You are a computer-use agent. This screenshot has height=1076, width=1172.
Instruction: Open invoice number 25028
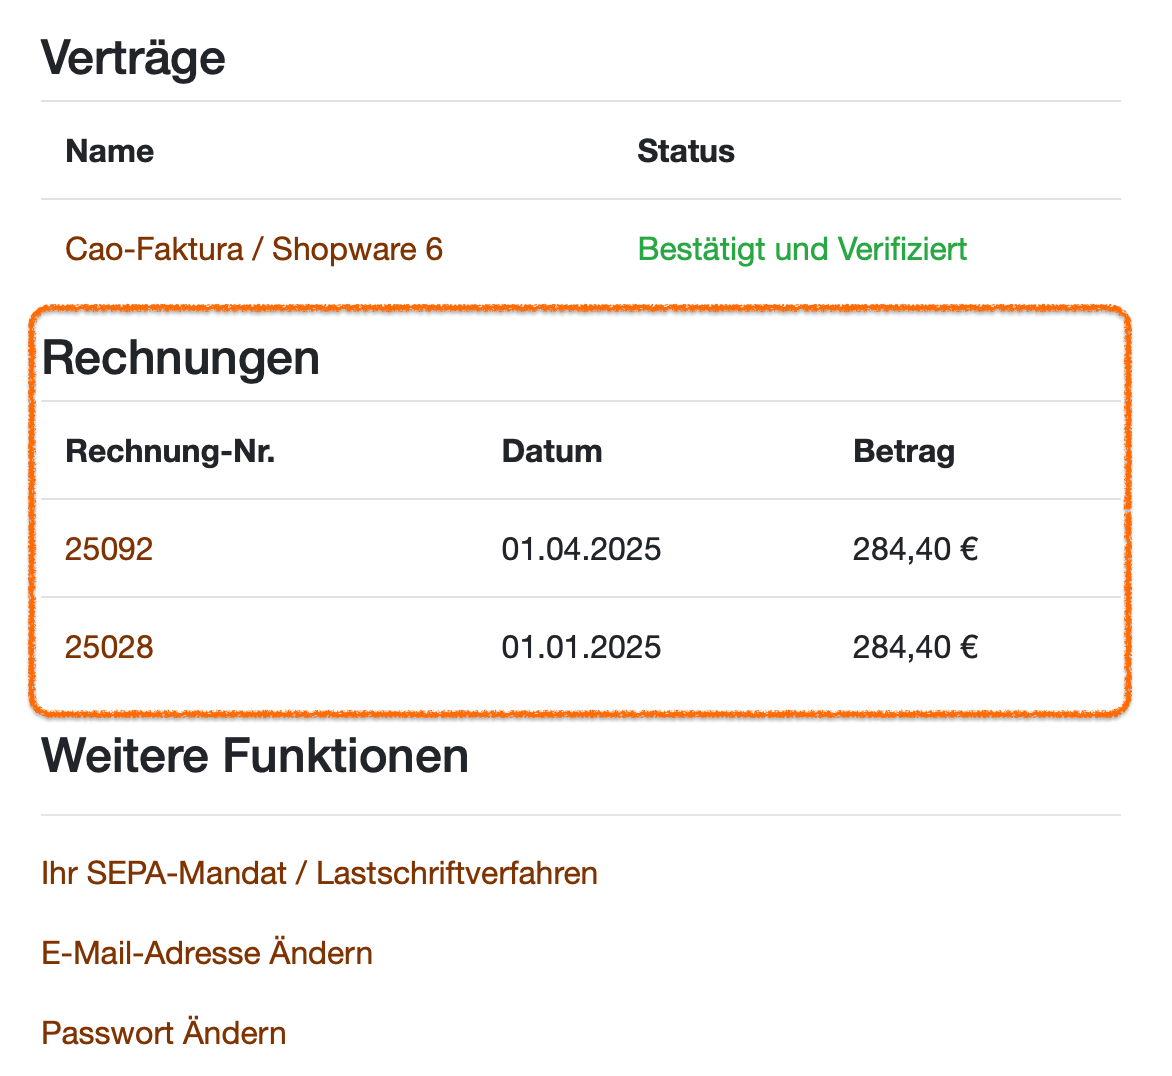(x=109, y=647)
